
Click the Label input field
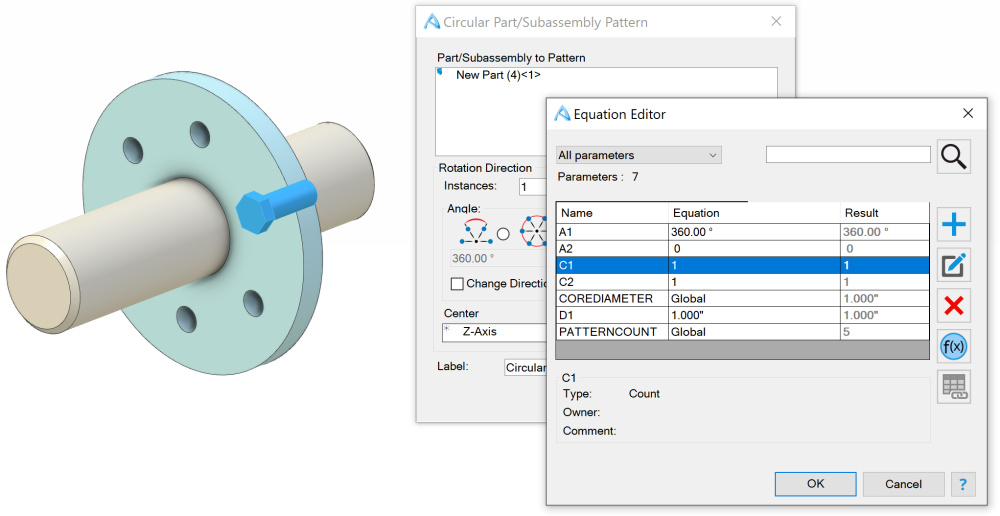[x=526, y=367]
